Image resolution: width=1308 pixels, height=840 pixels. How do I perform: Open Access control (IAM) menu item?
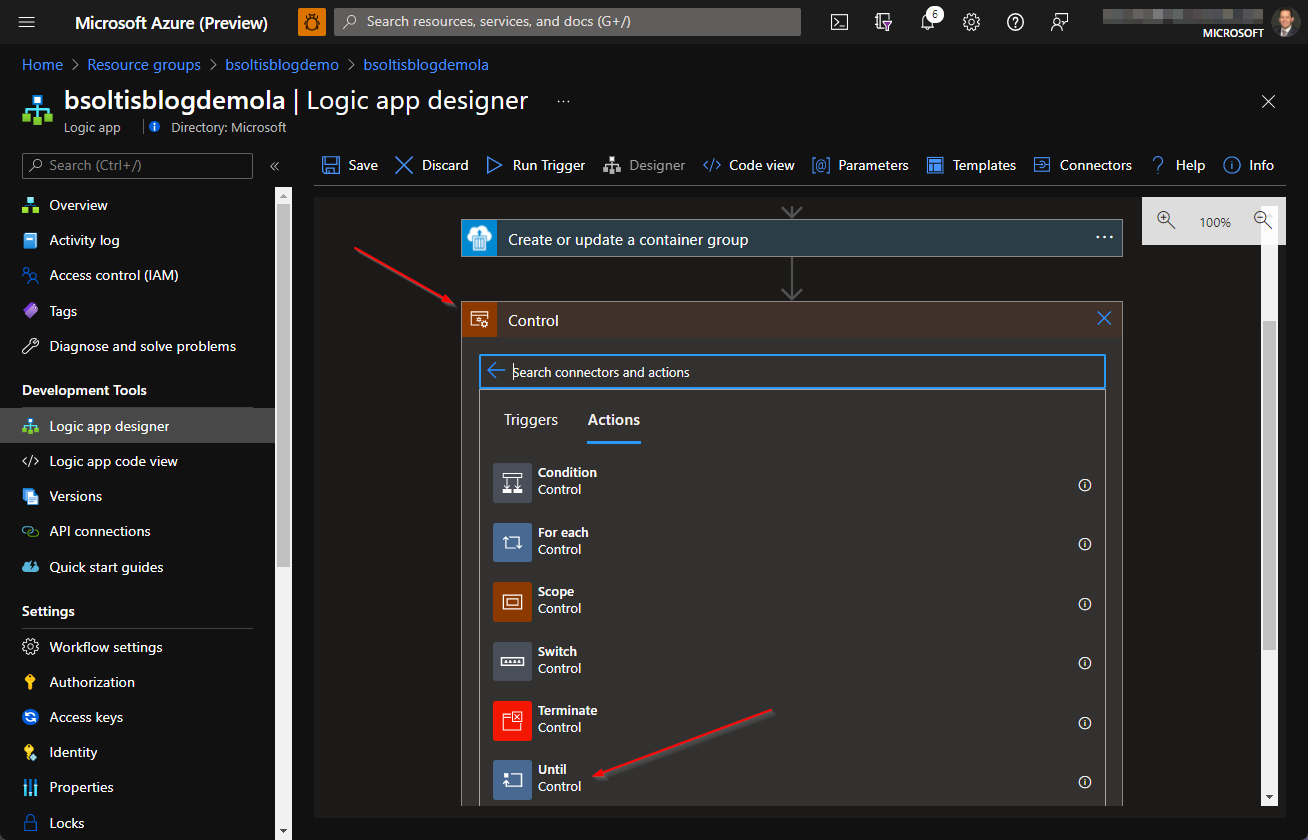pos(114,275)
